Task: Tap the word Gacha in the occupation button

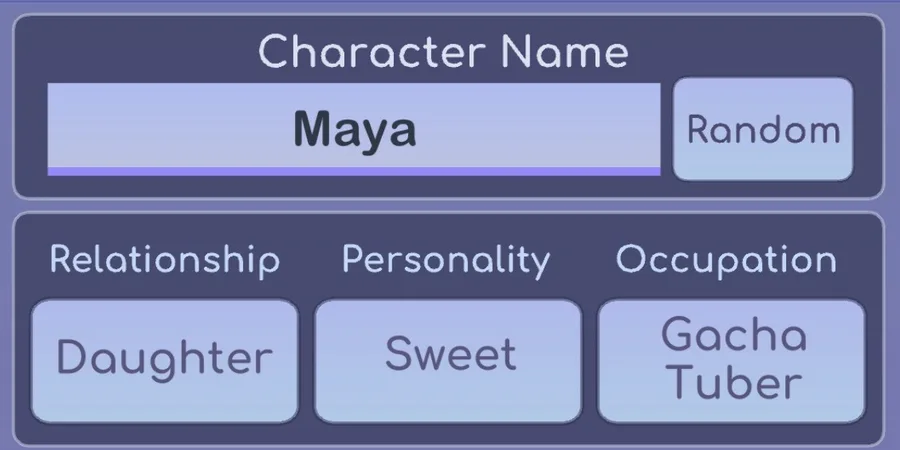Action: pos(734,335)
